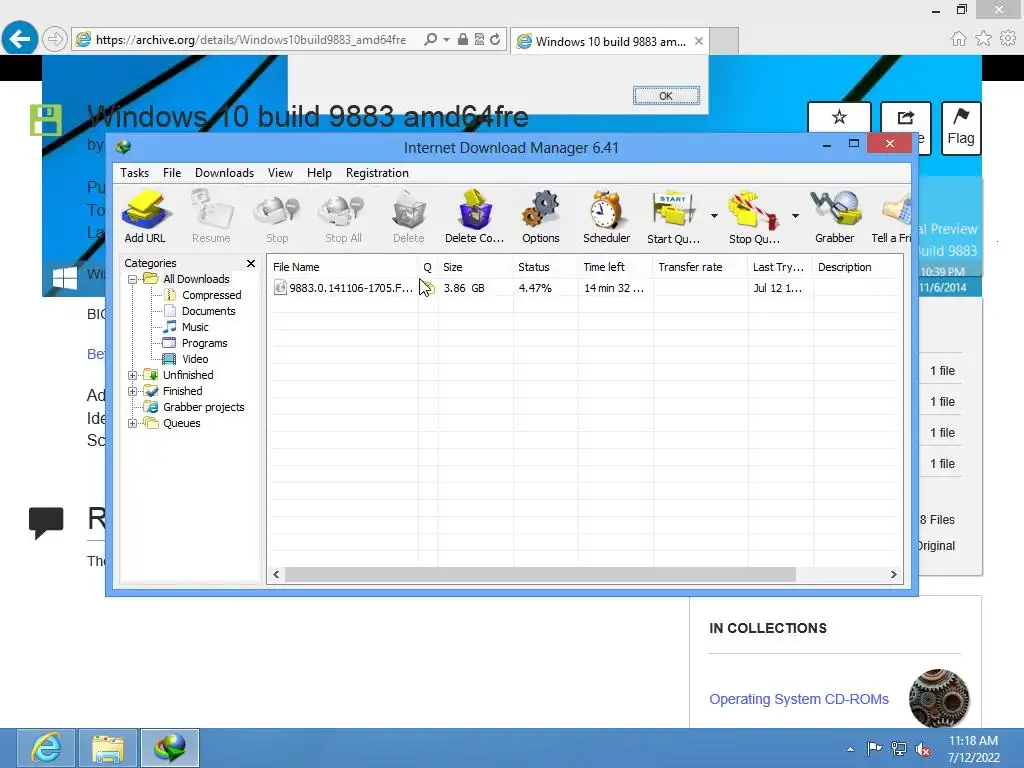The height and width of the screenshot is (768, 1024).
Task: Click the browser Back button
Action: tap(20, 39)
